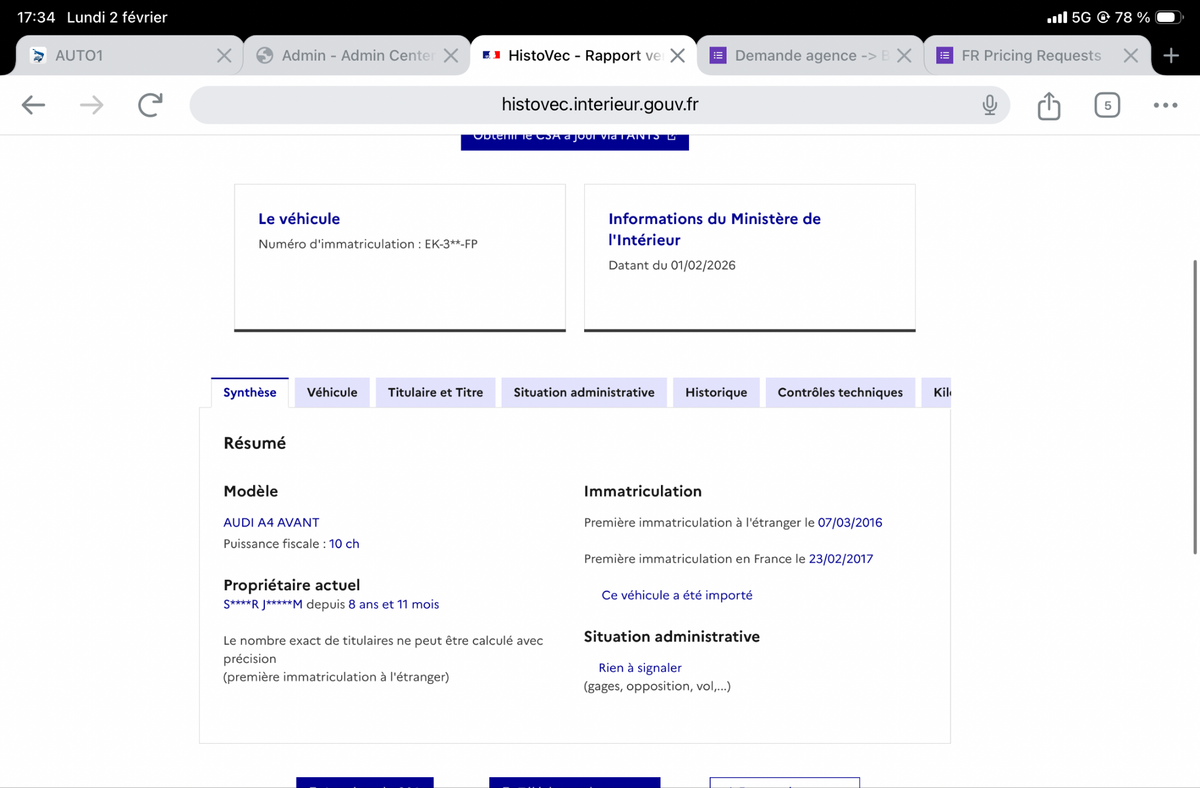Screen dimensions: 1200x788
Task: Tap the microphone icon in address bar
Action: 989,105
